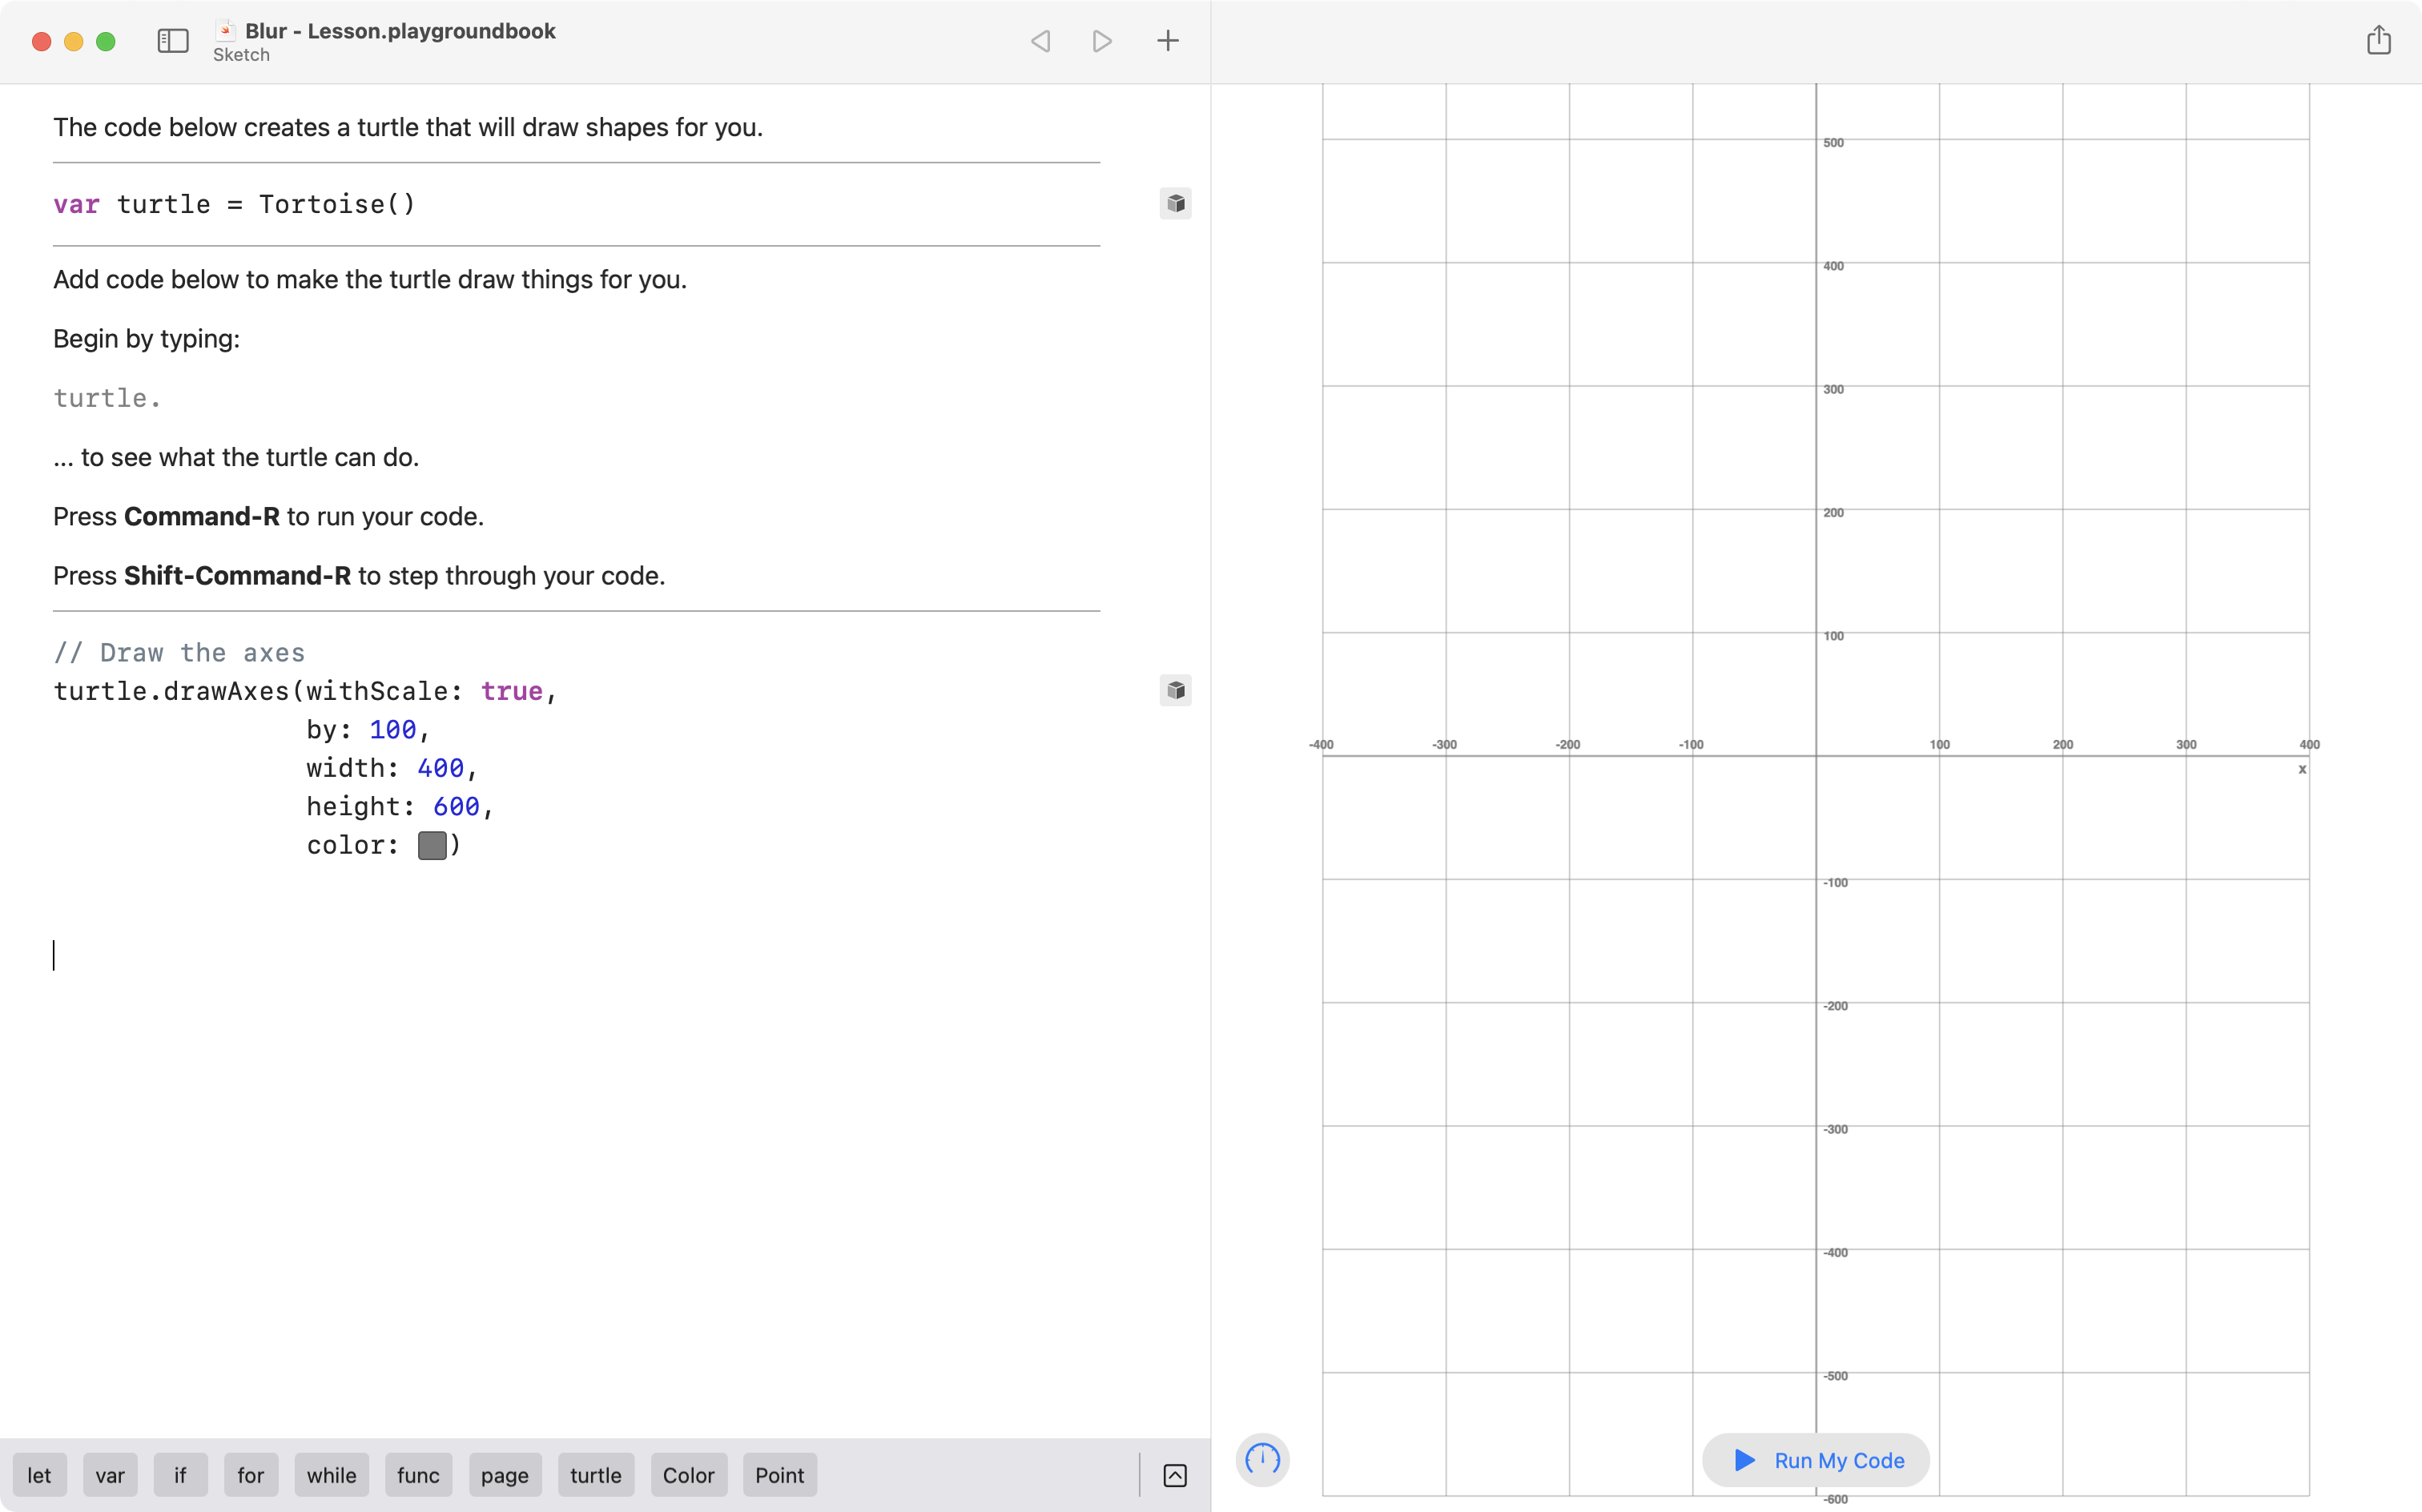Expand the shortcut bar chevron button
Screen dimensions: 2422x1512
[x=1175, y=1475]
